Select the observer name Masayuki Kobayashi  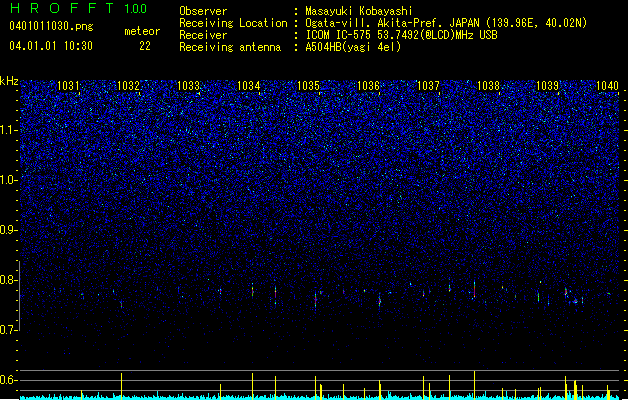pos(359,11)
